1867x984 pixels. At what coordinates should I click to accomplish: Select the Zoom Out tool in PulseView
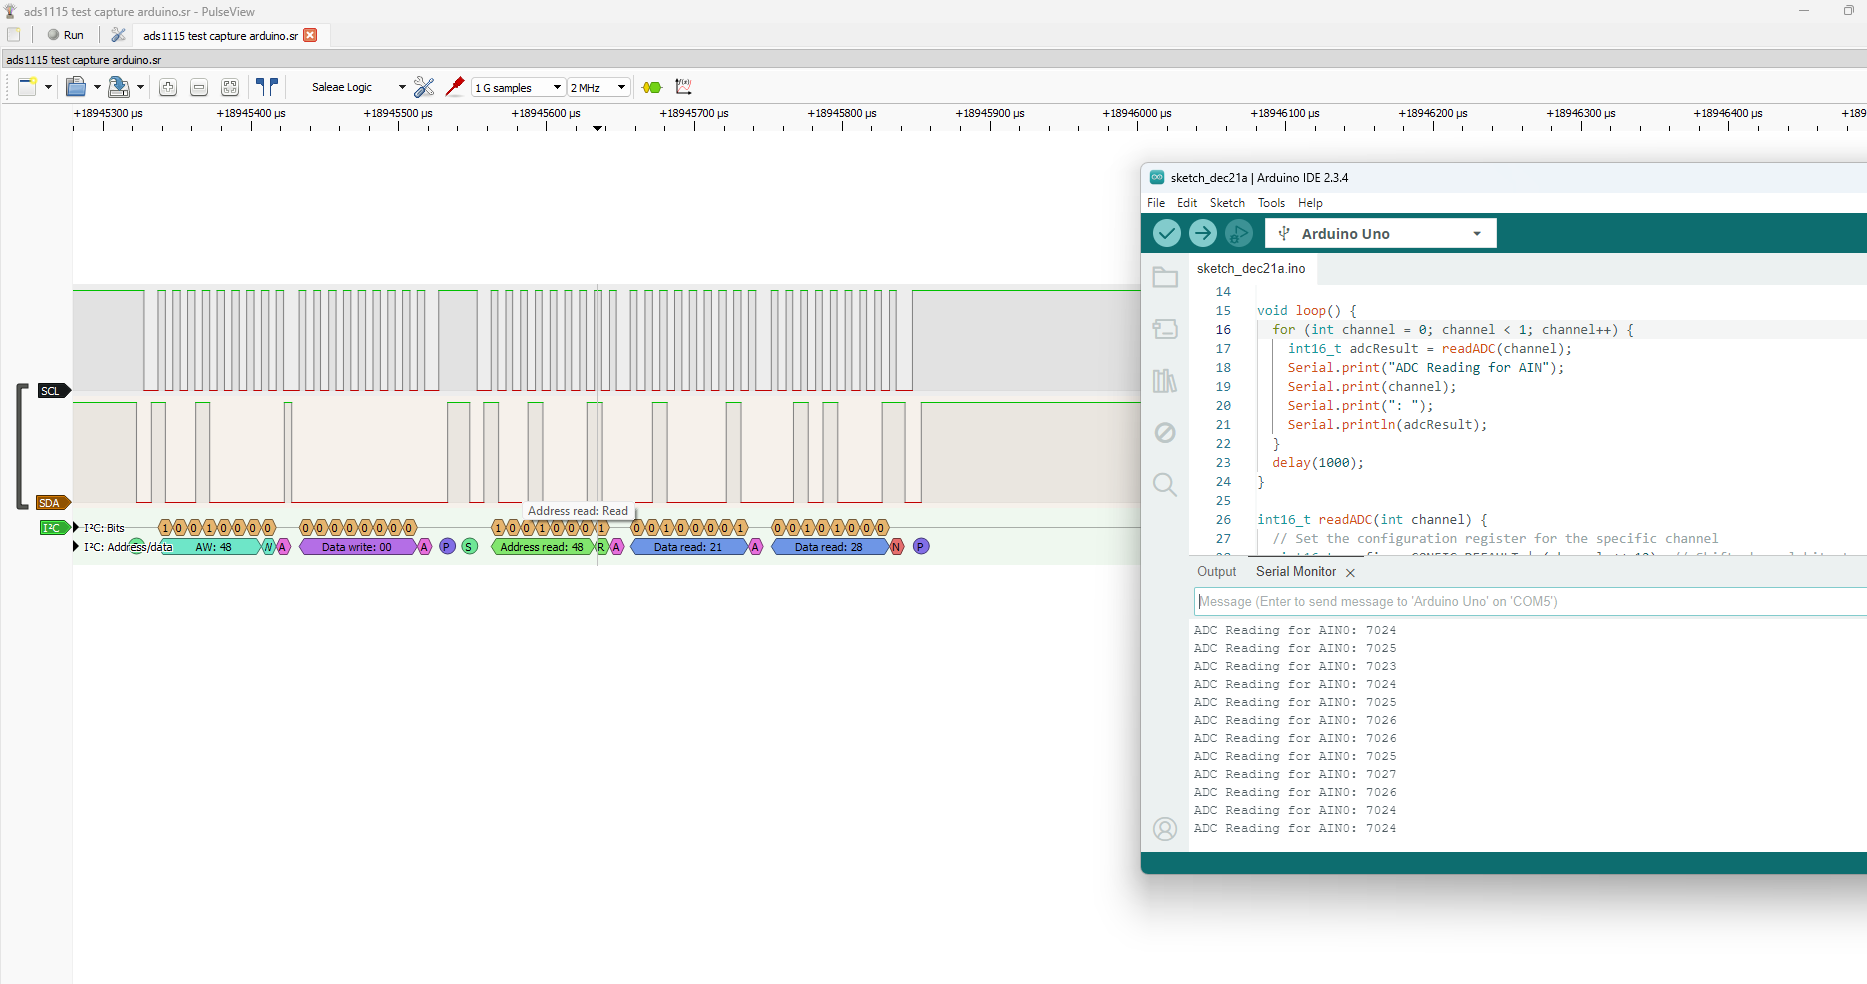pos(199,87)
